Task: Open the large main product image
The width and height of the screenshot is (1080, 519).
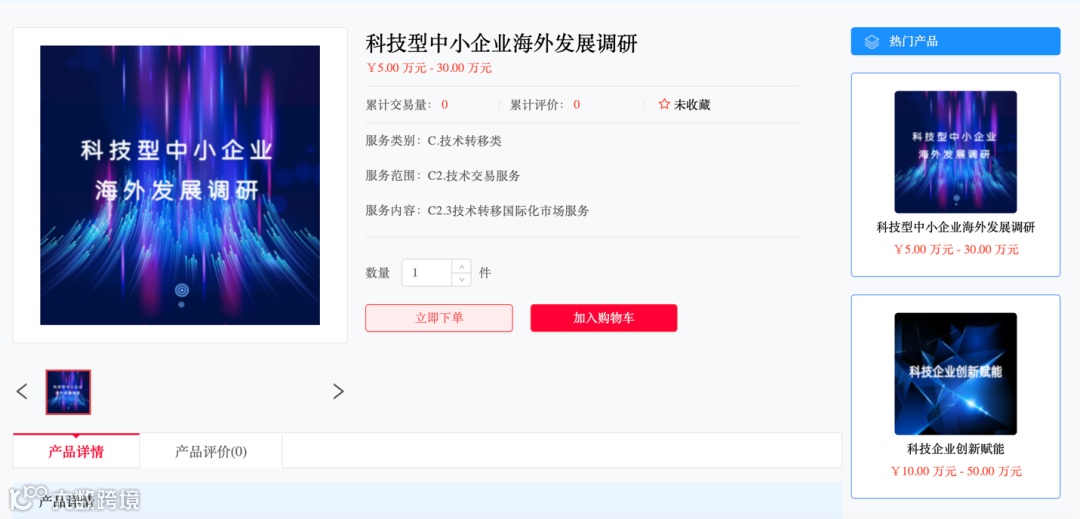Action: (x=180, y=185)
